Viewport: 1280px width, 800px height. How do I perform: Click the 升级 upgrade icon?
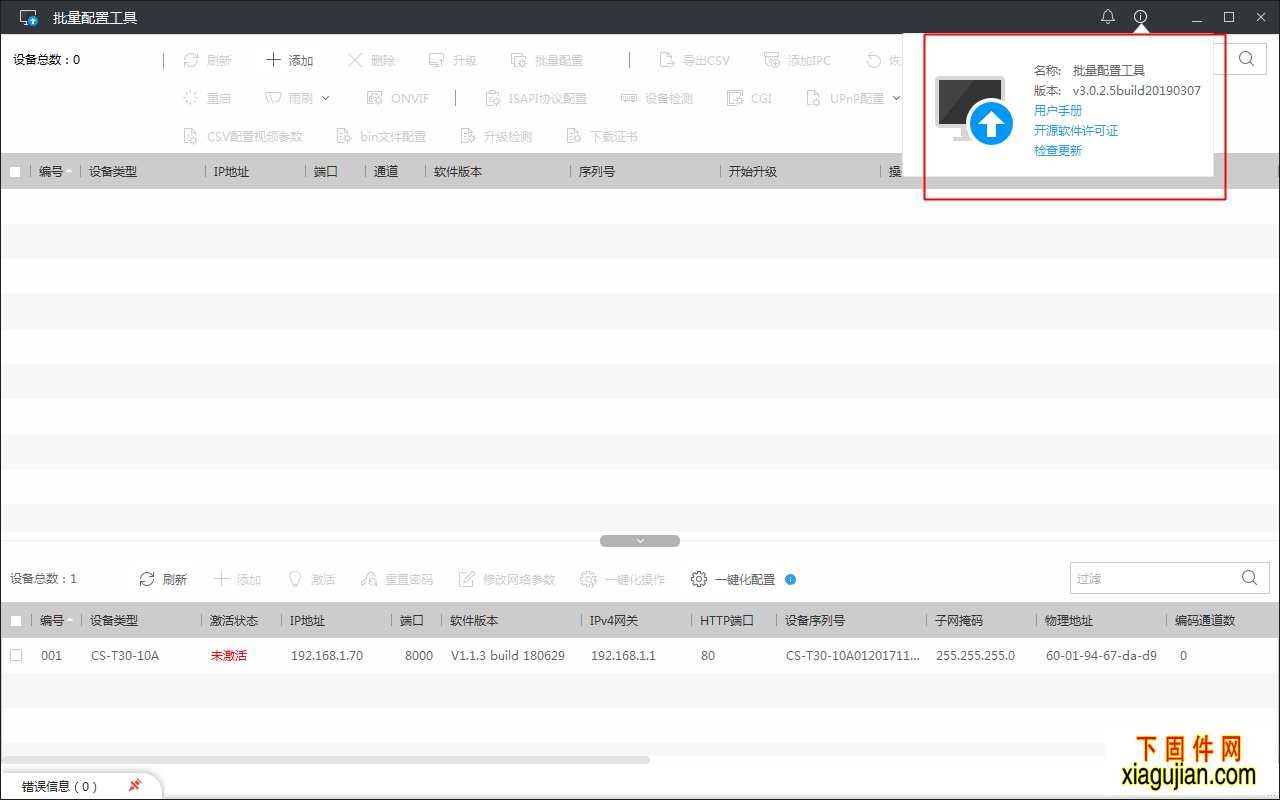point(436,60)
